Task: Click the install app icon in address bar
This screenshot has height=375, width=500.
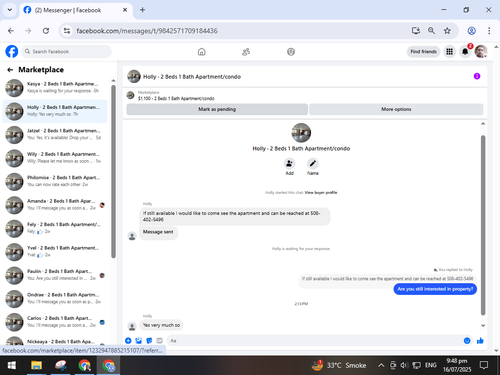Action: [x=416, y=31]
